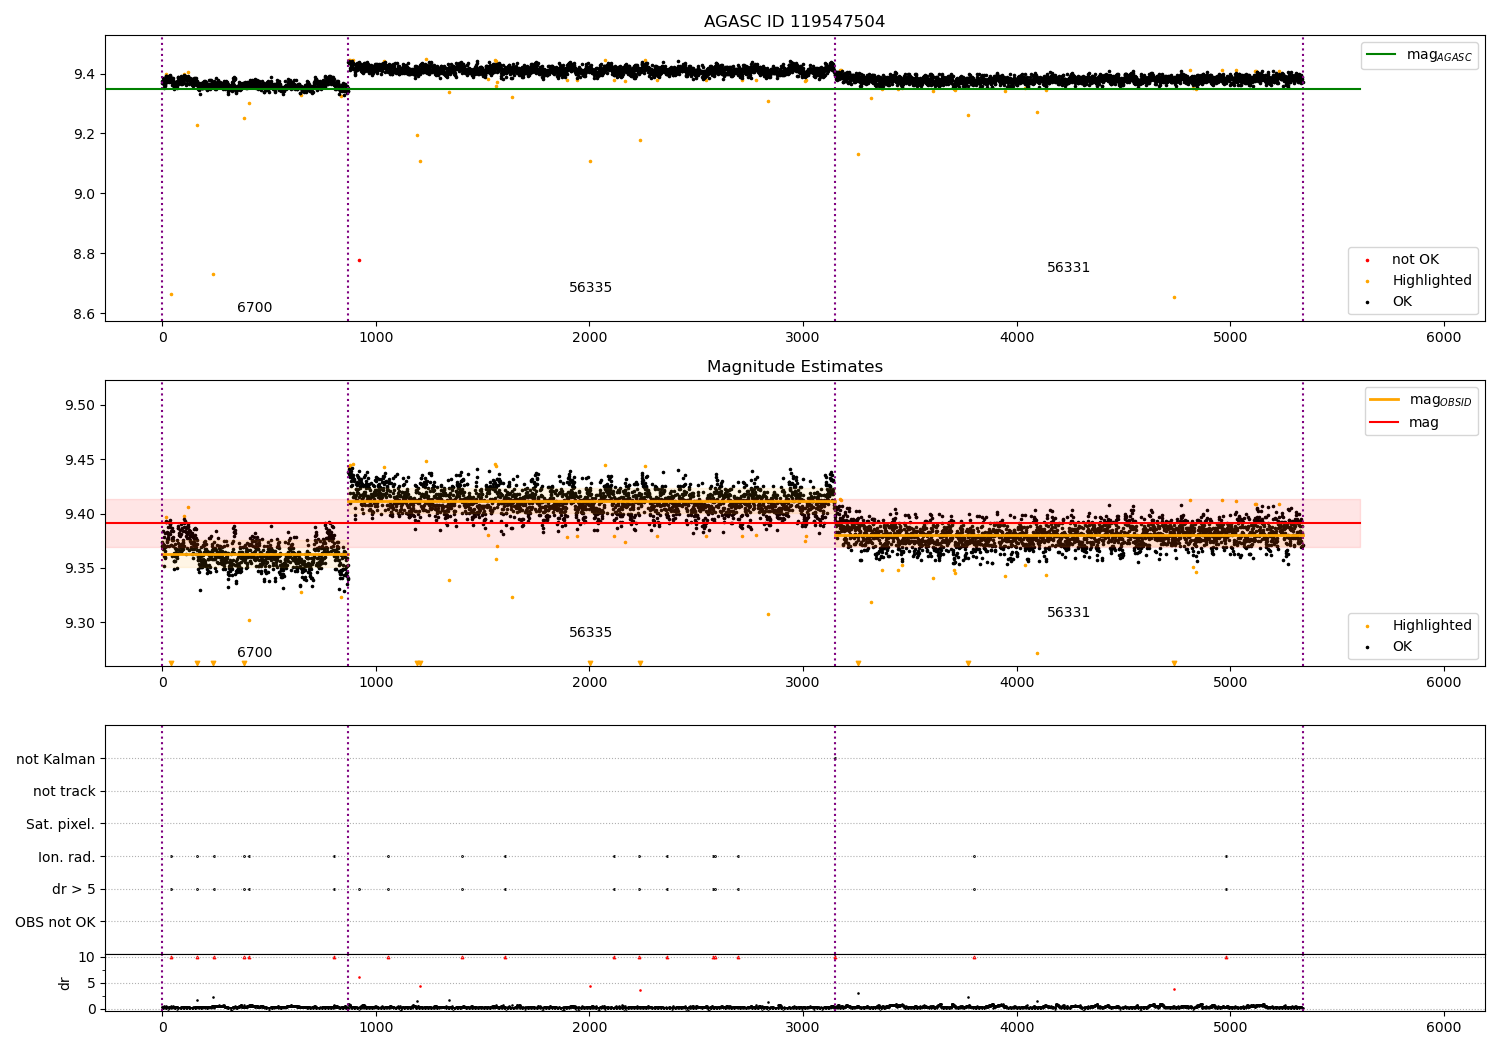The width and height of the screenshot is (1500, 1050).
Task: Click the 5 tick on the dr axis
Action: click(91, 984)
